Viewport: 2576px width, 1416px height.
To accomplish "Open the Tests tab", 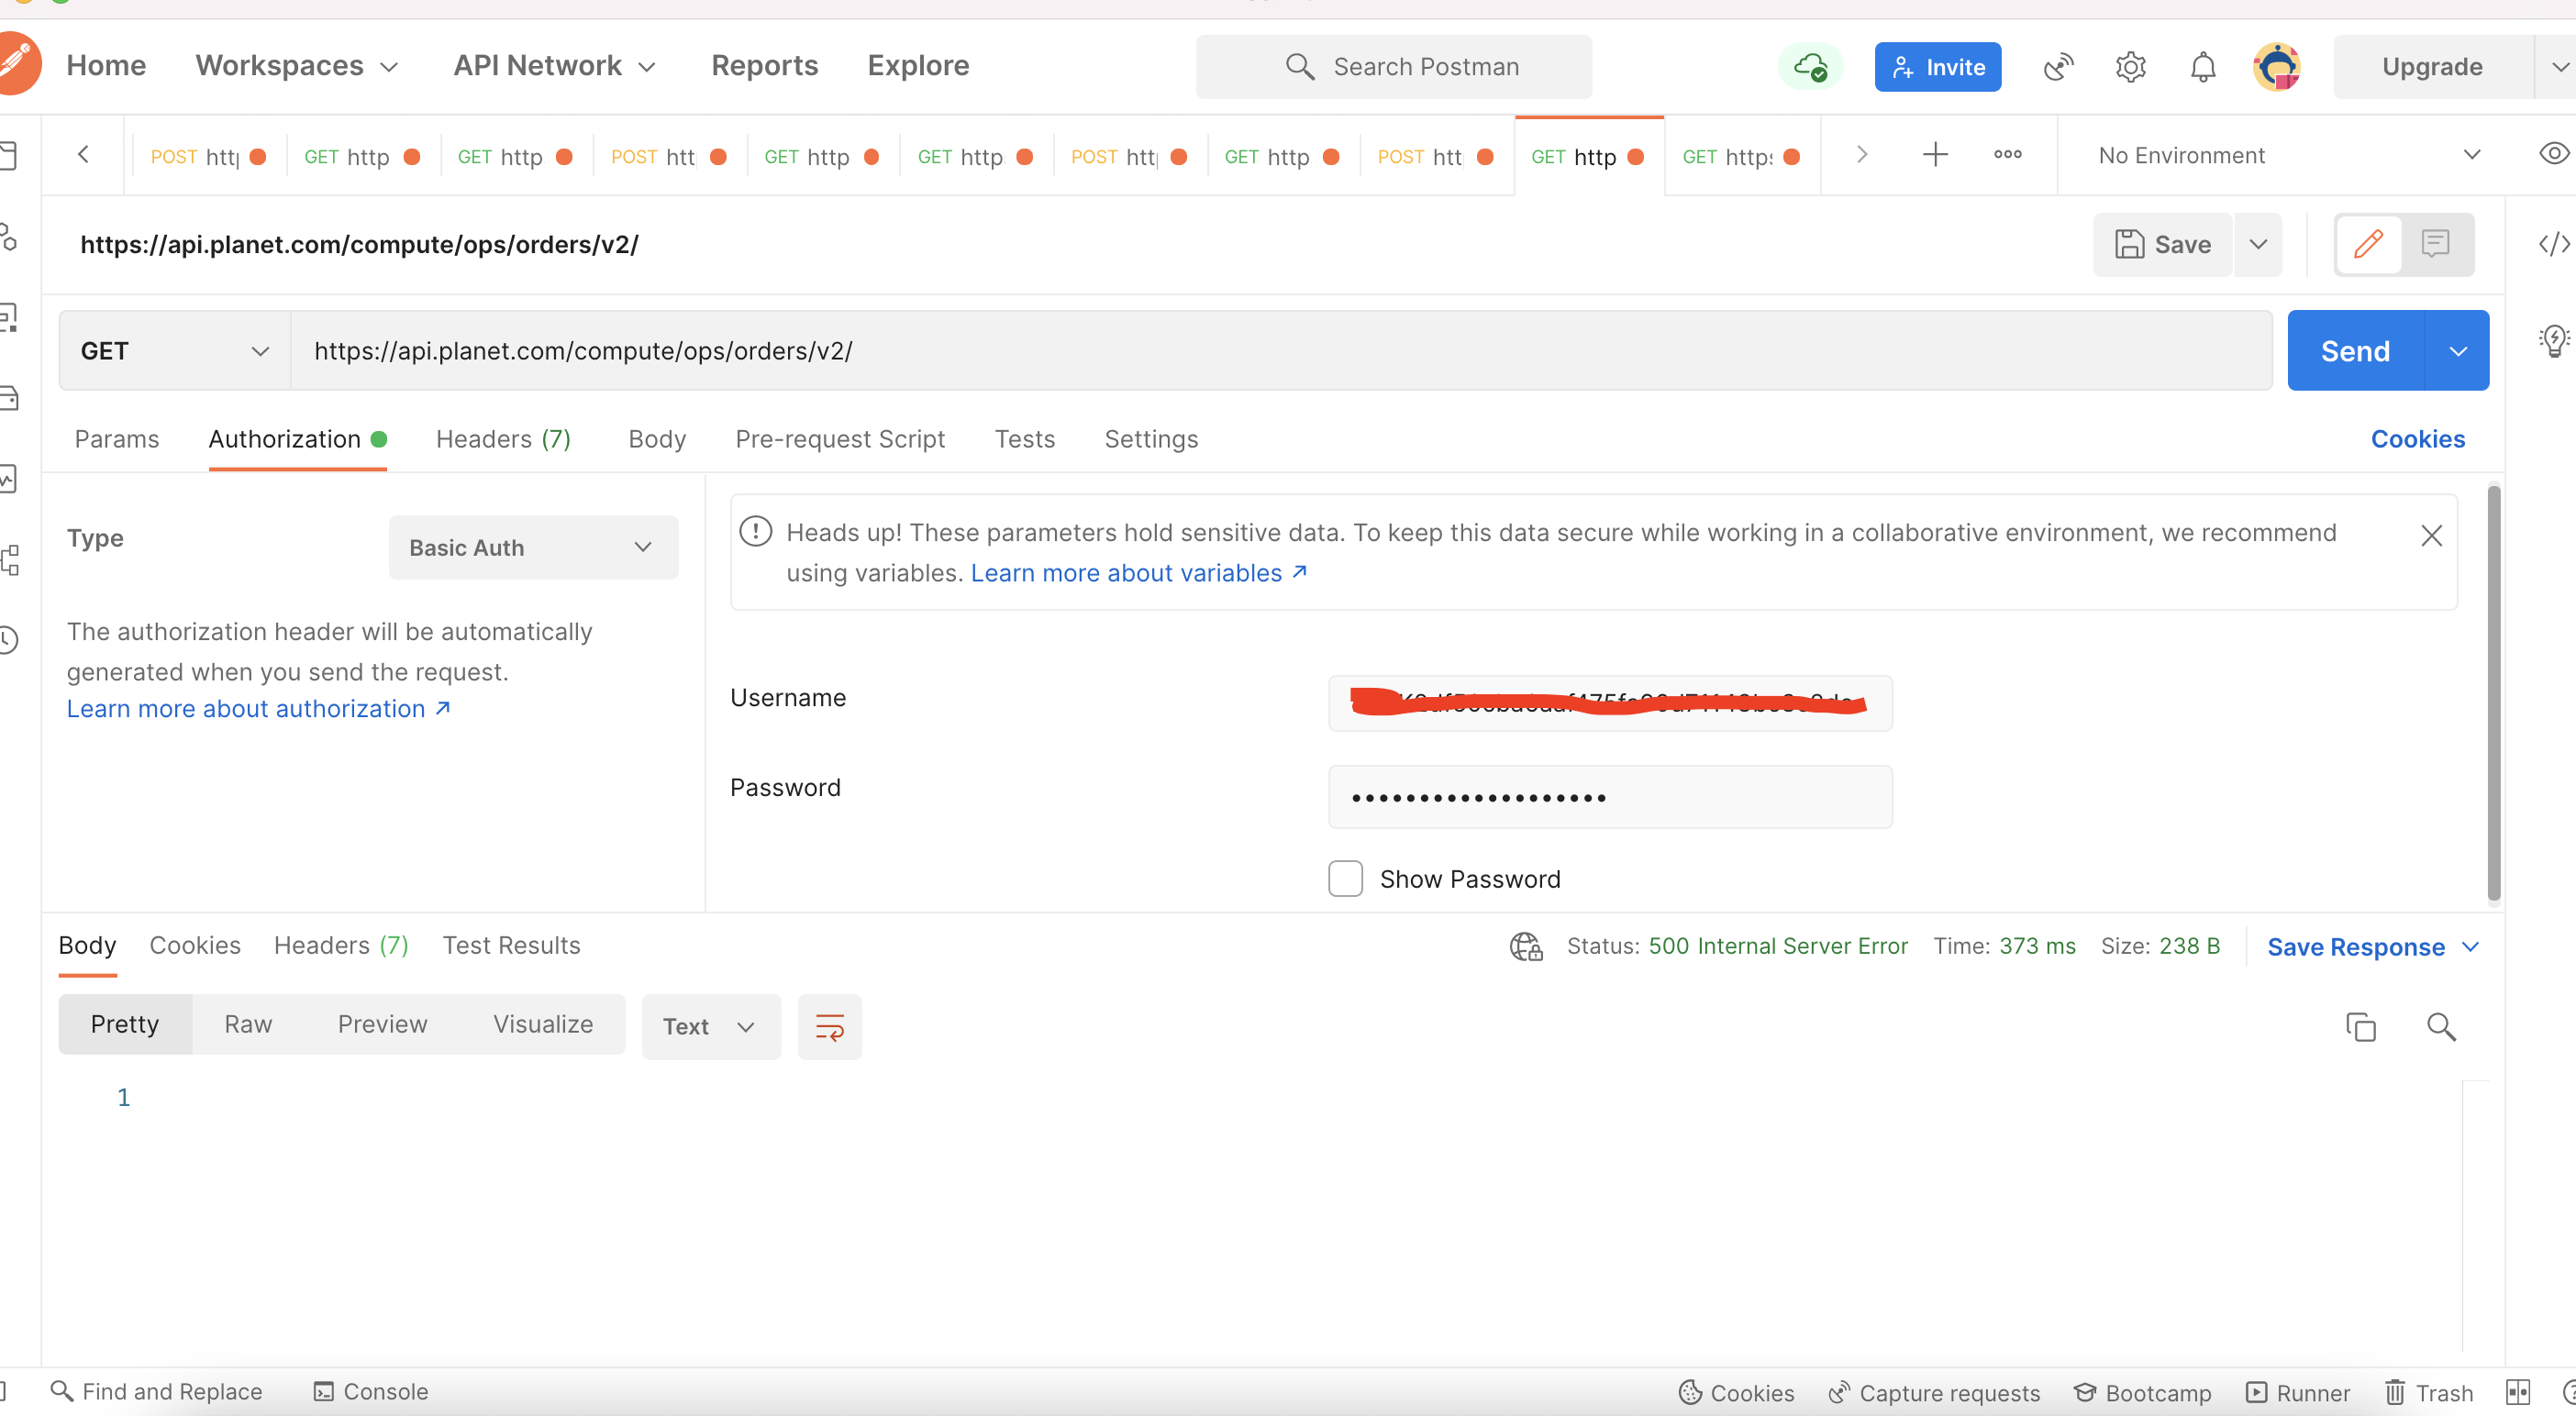I will click(x=1024, y=438).
